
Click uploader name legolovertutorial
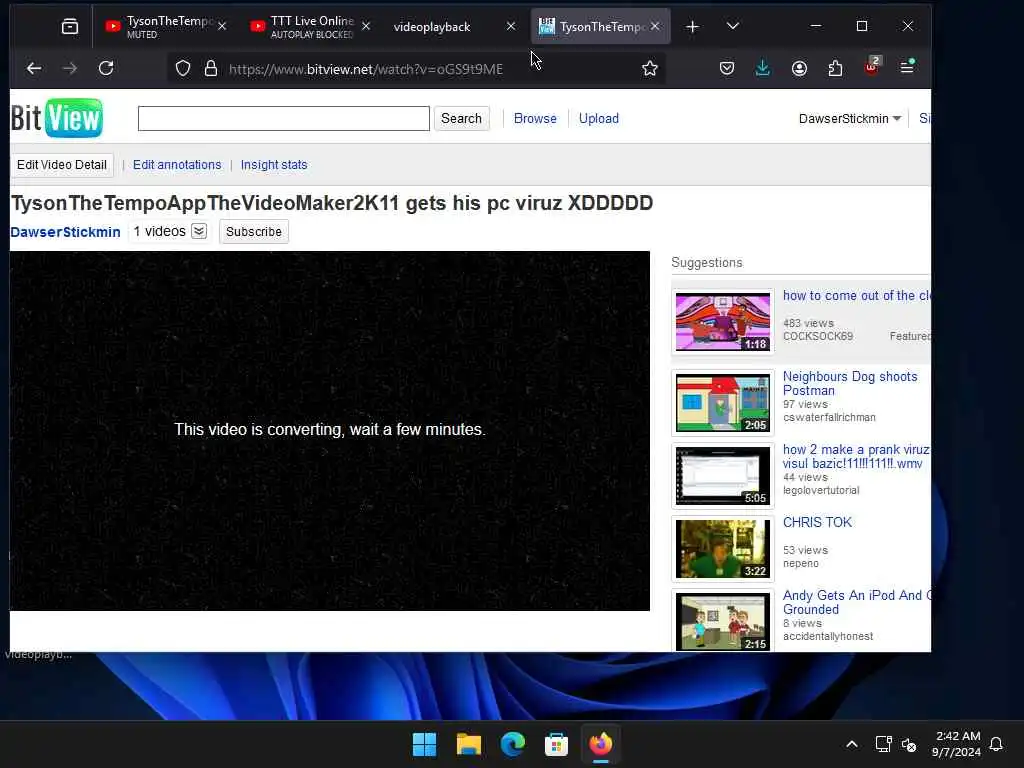pos(821,490)
